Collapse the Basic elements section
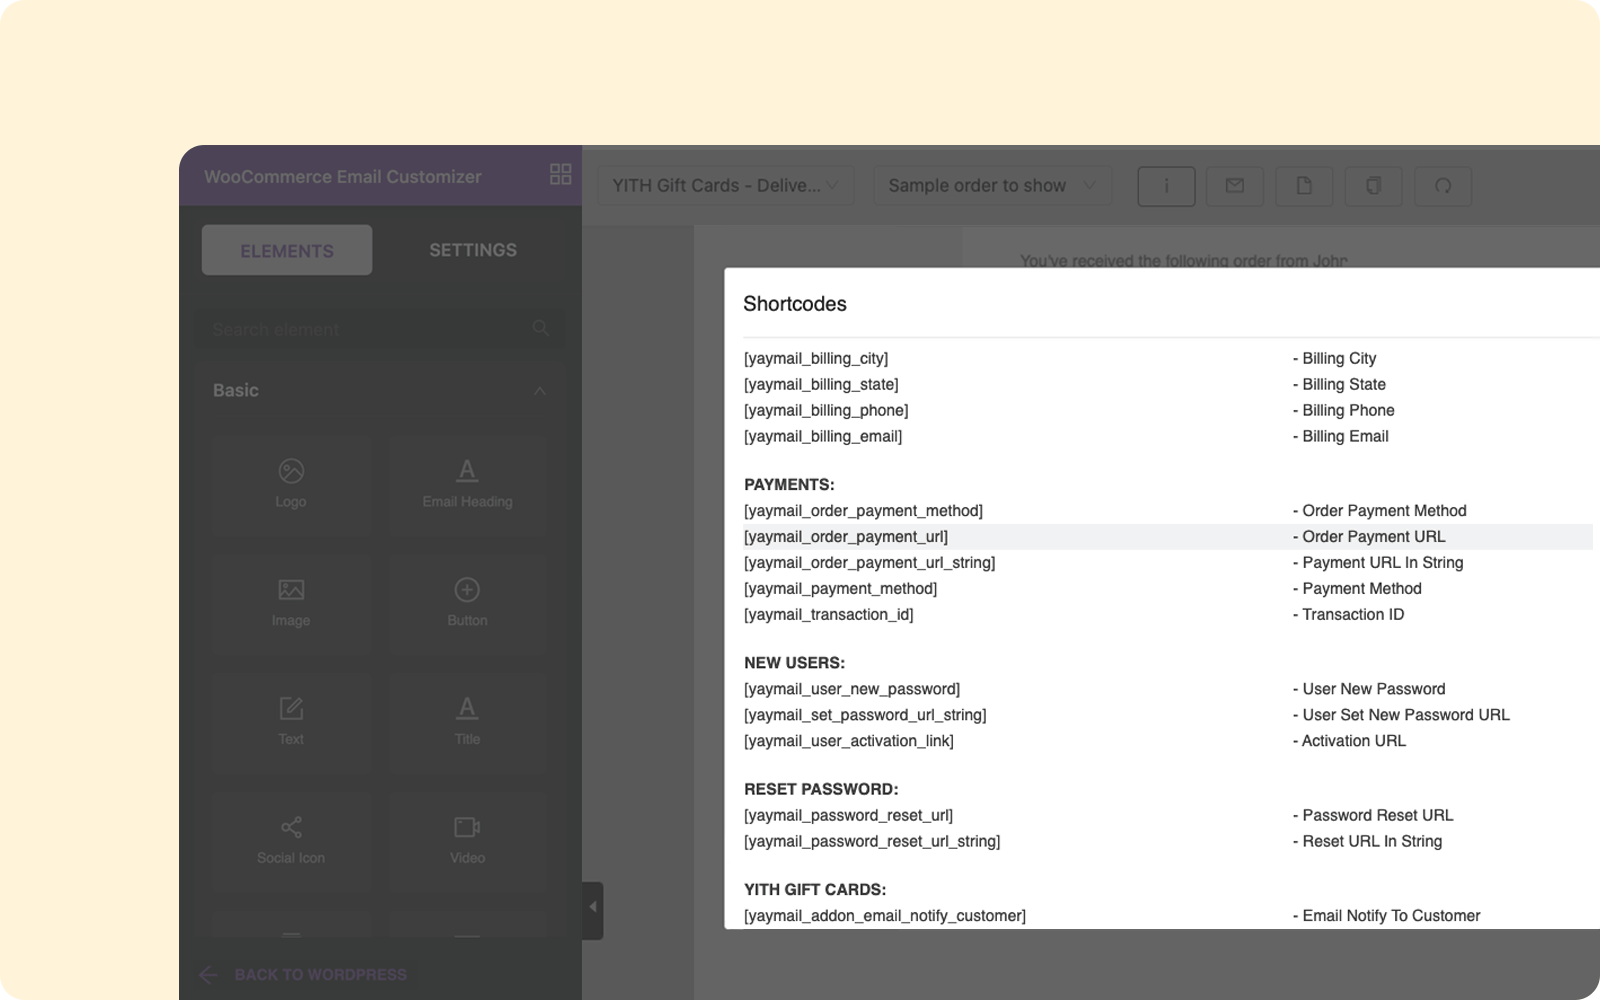This screenshot has height=1000, width=1600. (540, 391)
